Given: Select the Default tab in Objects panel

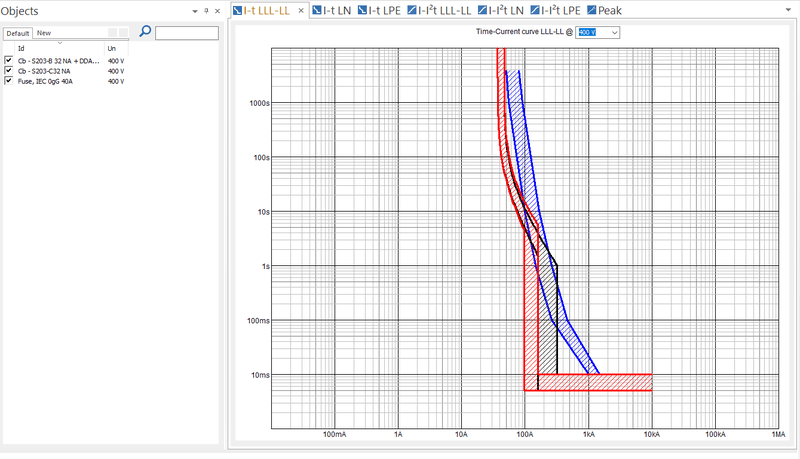Looking at the screenshot, I should pyautogui.click(x=18, y=33).
